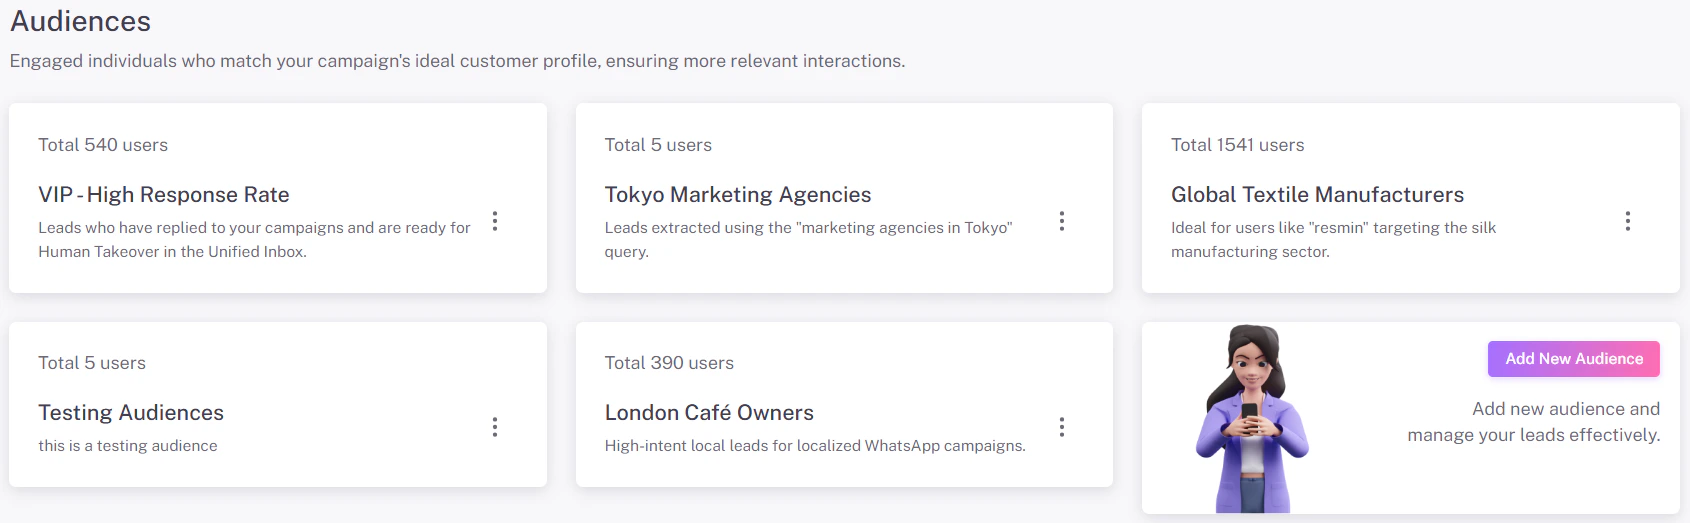
Task: Open the London Café Owners title
Action: [x=709, y=413]
